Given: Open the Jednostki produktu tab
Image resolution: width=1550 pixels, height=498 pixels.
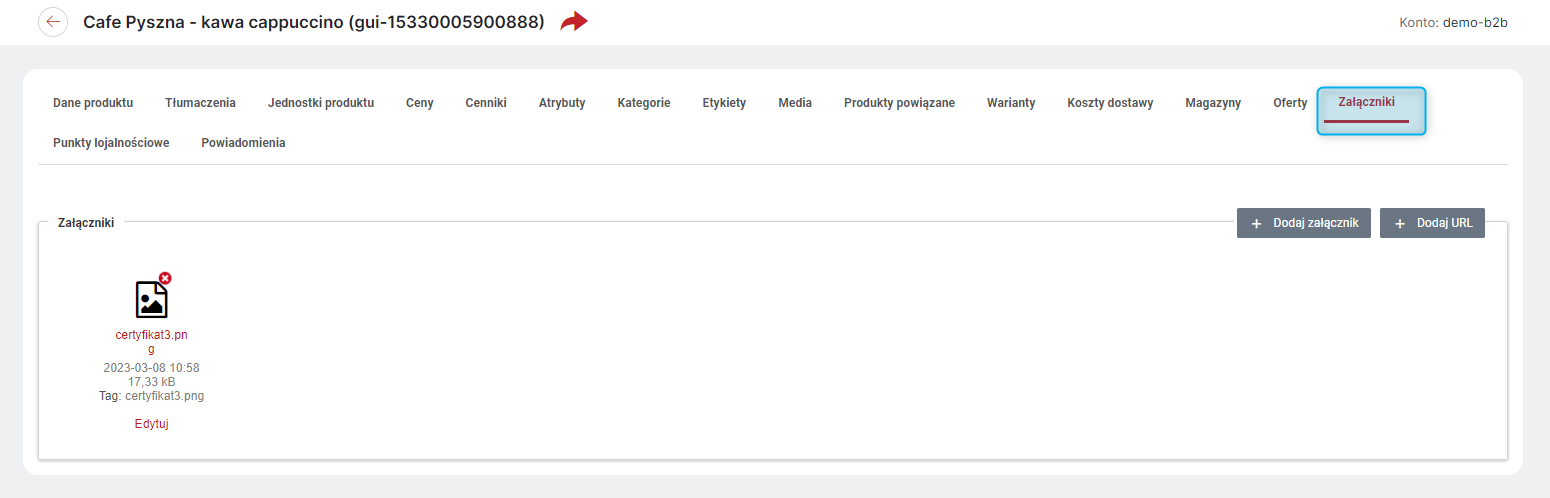Looking at the screenshot, I should pyautogui.click(x=321, y=103).
